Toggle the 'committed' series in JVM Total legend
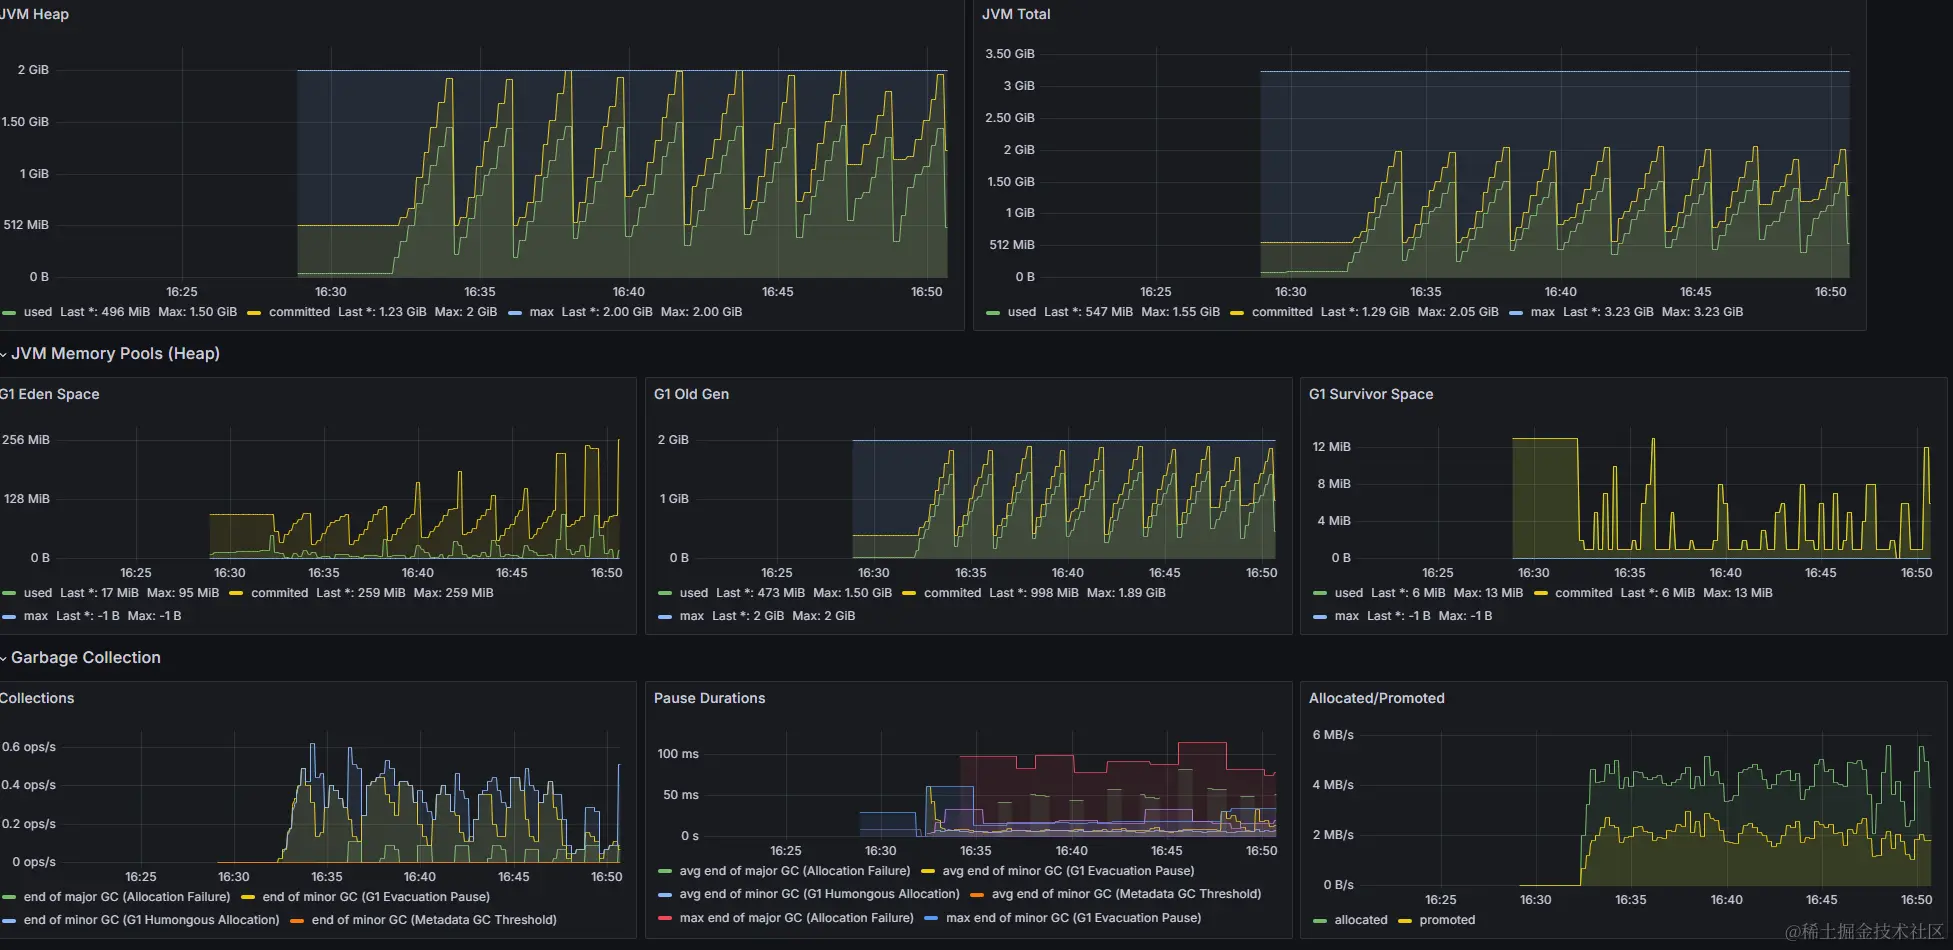1953x950 pixels. (x=1282, y=312)
